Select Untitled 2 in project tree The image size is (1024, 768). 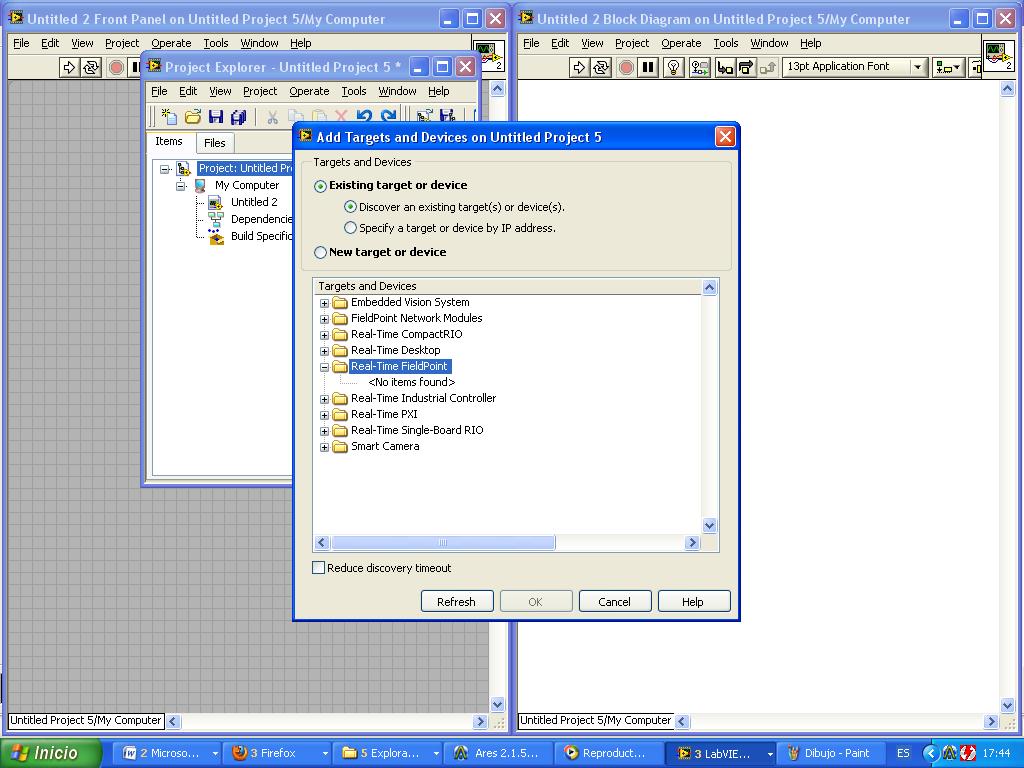tap(254, 202)
